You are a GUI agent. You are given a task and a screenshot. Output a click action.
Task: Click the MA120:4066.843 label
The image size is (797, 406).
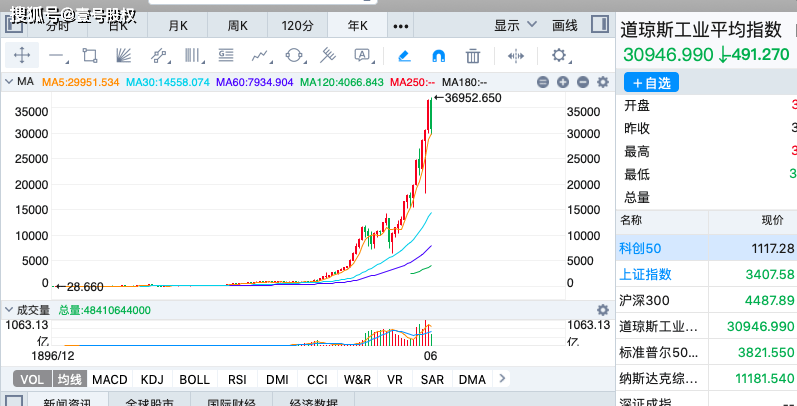pos(342,82)
